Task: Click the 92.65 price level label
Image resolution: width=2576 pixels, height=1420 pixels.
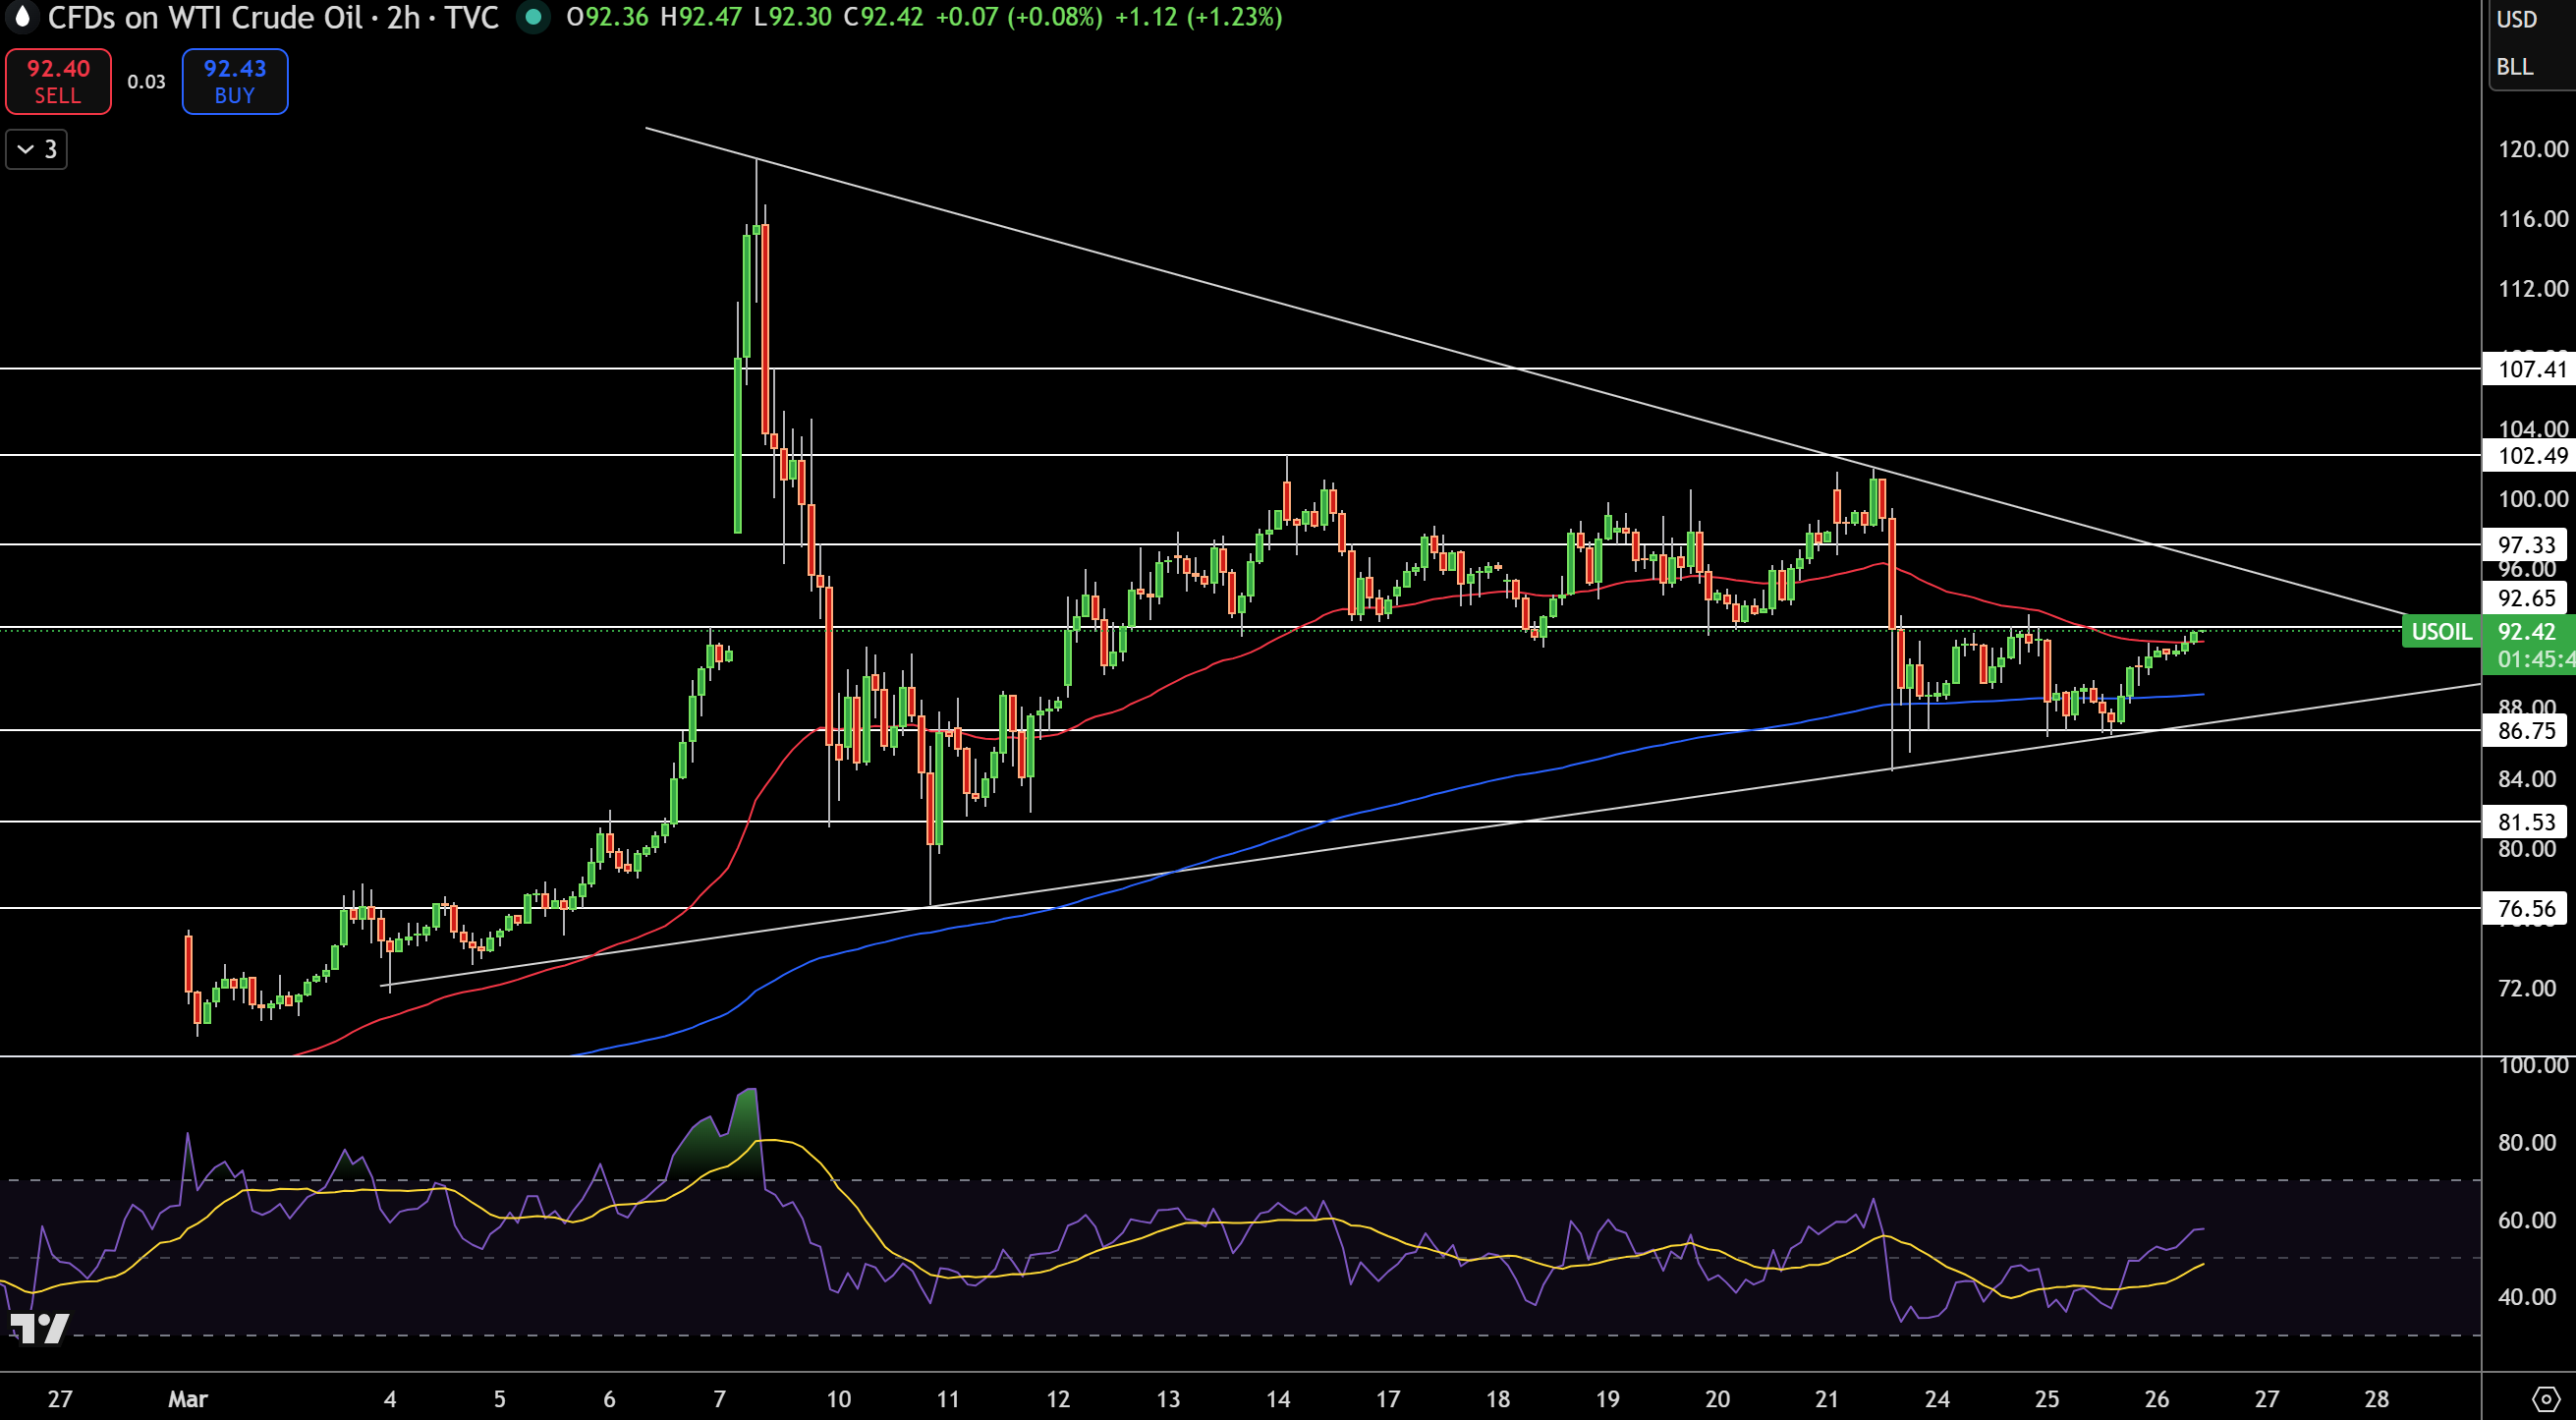Action: coord(2525,598)
